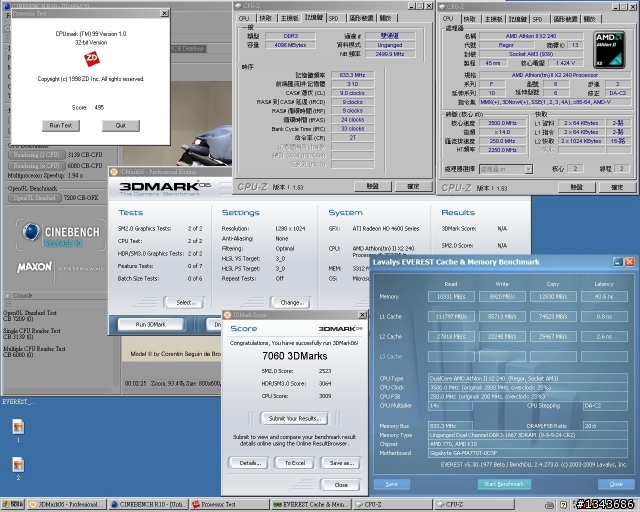This screenshot has width=640, height=512.
Task: Click the Memory Latency field 43.5 ns
Action: pos(604,297)
